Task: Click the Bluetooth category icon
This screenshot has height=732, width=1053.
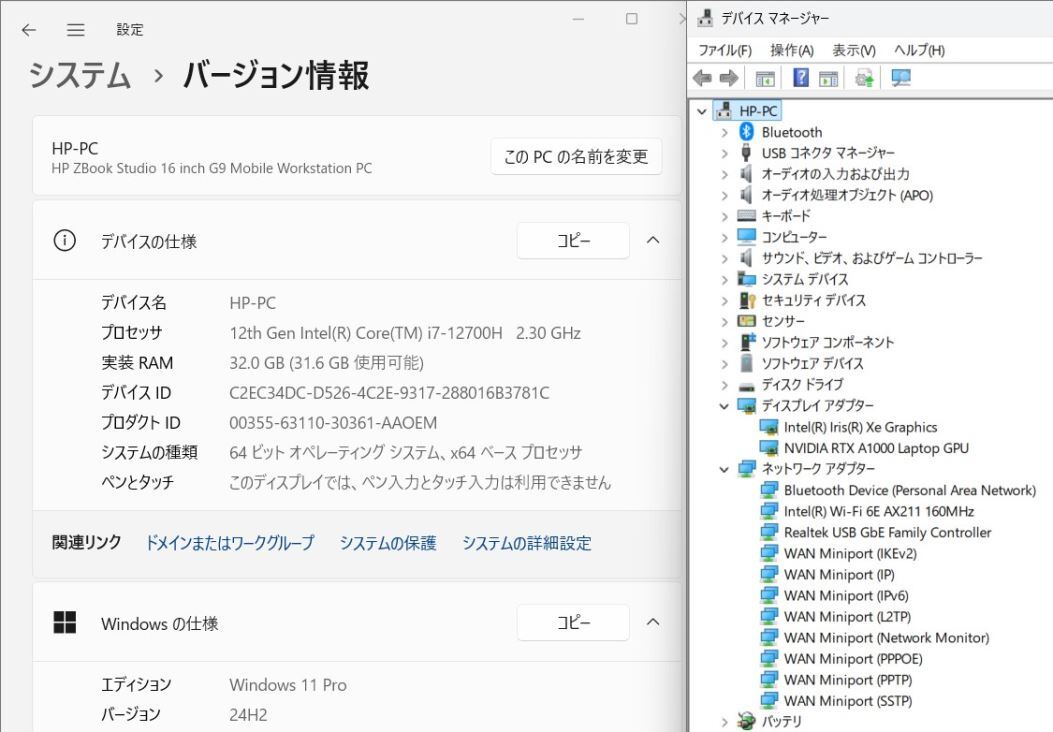Action: click(x=746, y=132)
